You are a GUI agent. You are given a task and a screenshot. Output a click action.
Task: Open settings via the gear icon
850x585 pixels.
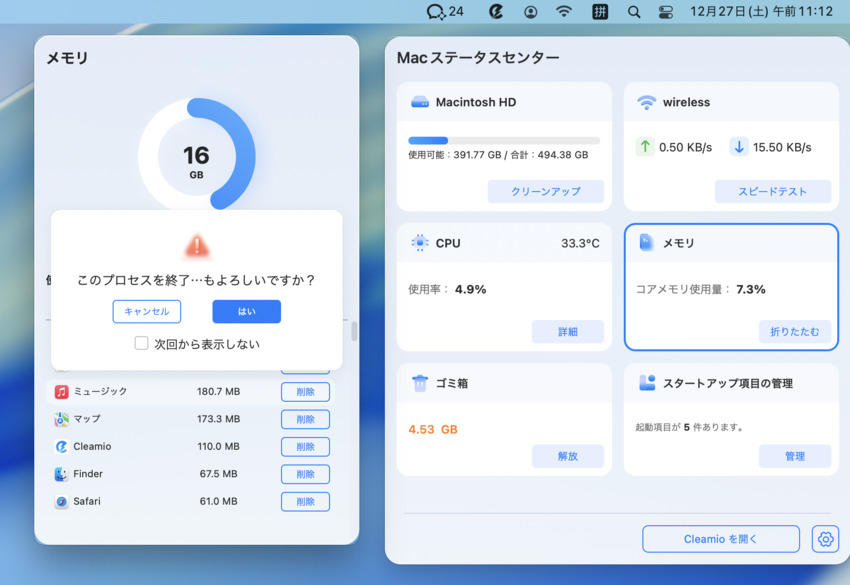[825, 539]
